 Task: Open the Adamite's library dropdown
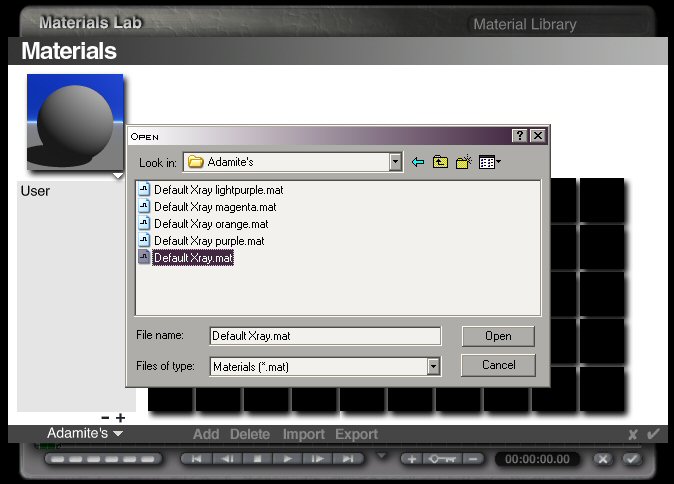(85, 433)
